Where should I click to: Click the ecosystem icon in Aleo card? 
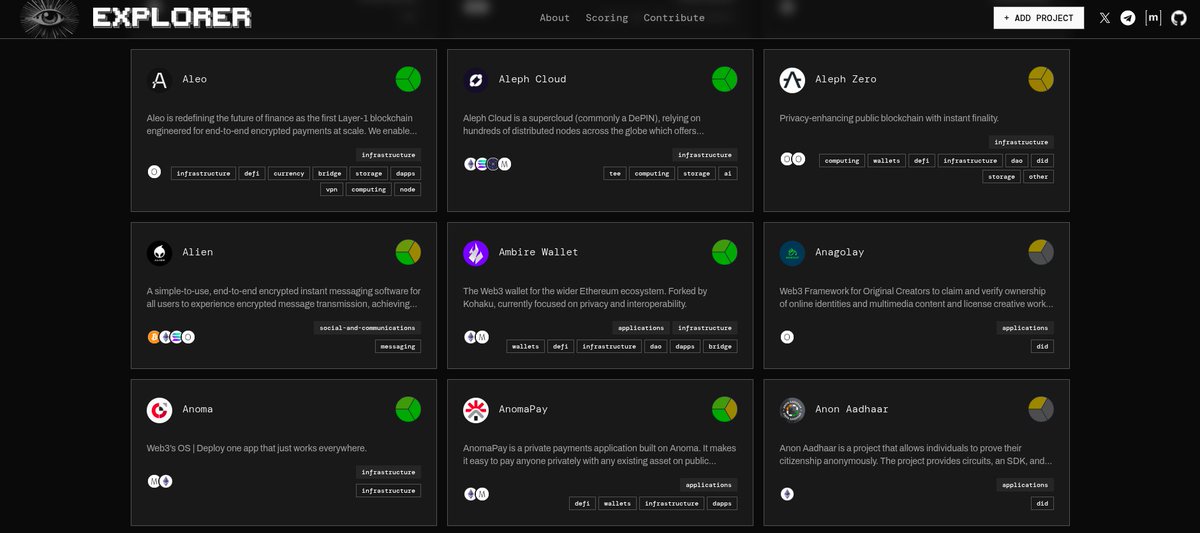(x=154, y=172)
